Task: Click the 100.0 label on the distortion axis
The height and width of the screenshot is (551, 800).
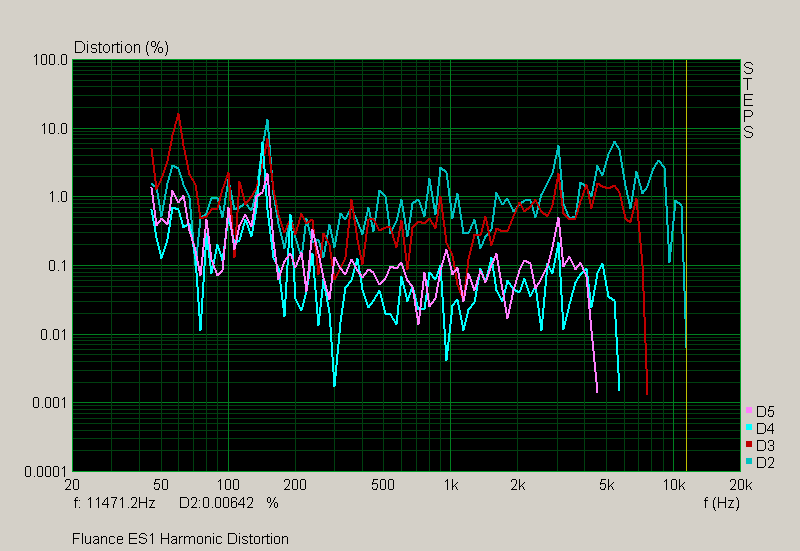Action: point(52,61)
